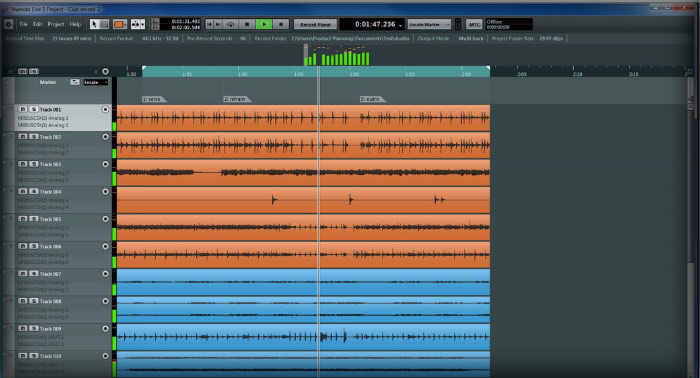Start recording with the transport Record button

pyautogui.click(x=281, y=24)
